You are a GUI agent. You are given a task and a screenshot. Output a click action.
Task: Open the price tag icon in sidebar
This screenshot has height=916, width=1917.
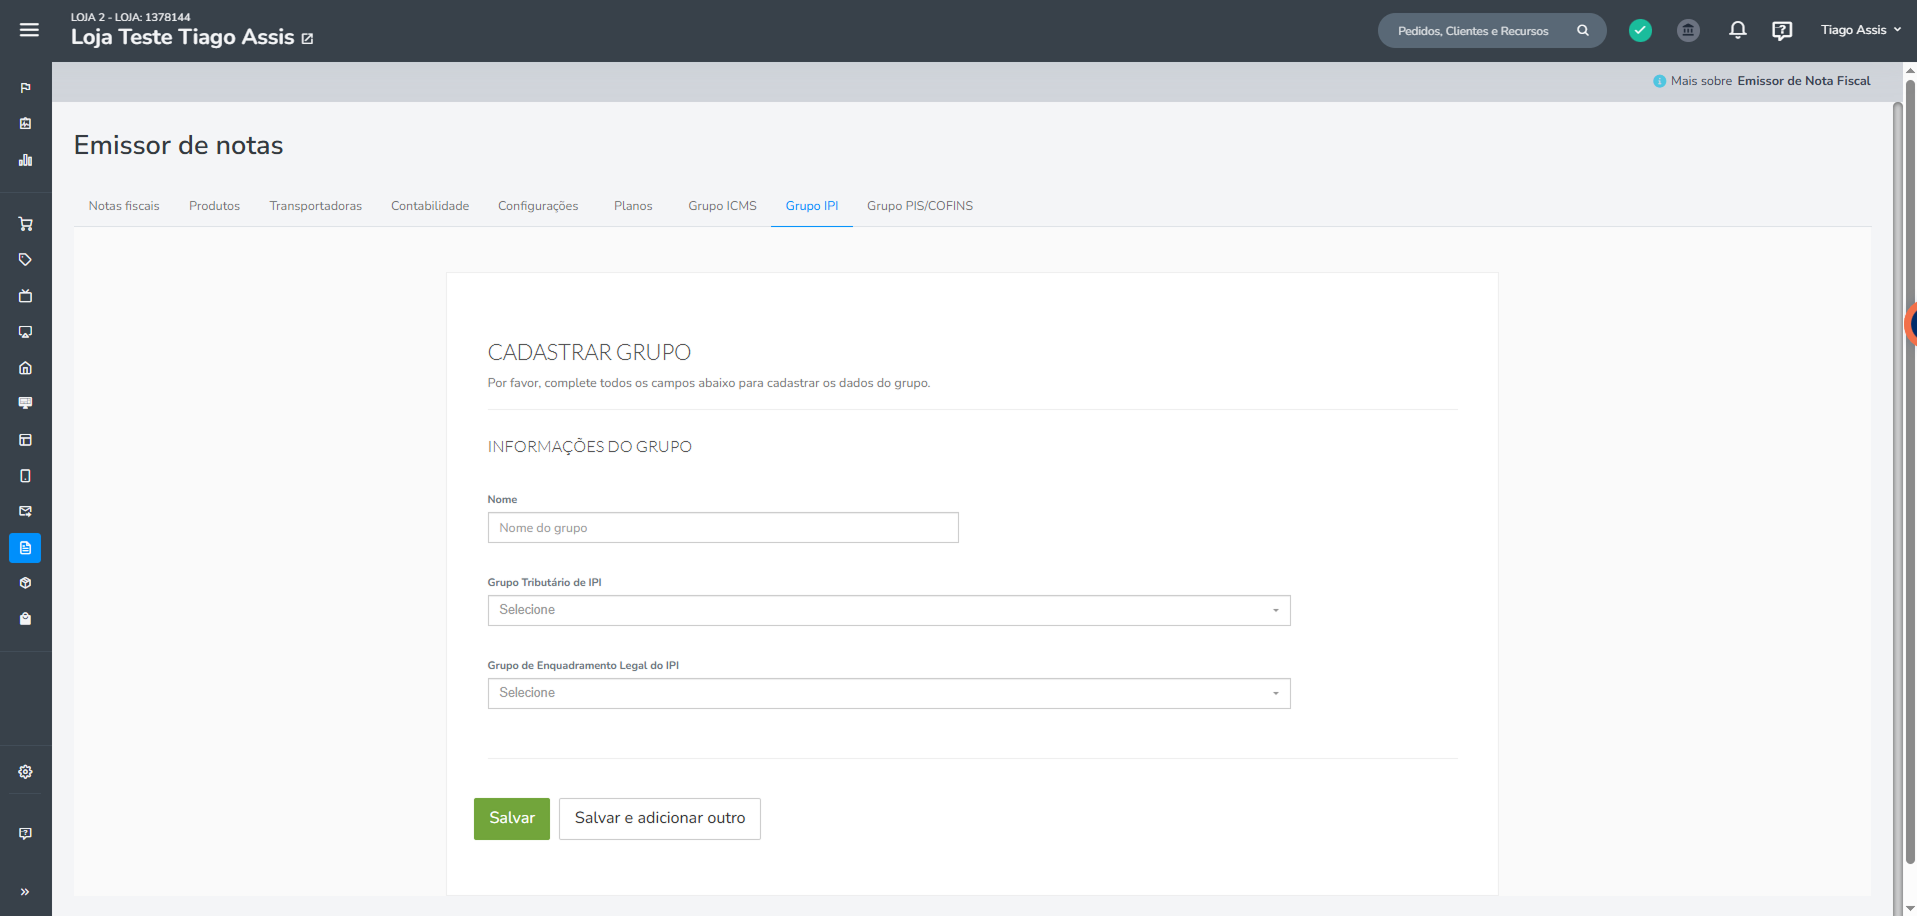(x=26, y=260)
